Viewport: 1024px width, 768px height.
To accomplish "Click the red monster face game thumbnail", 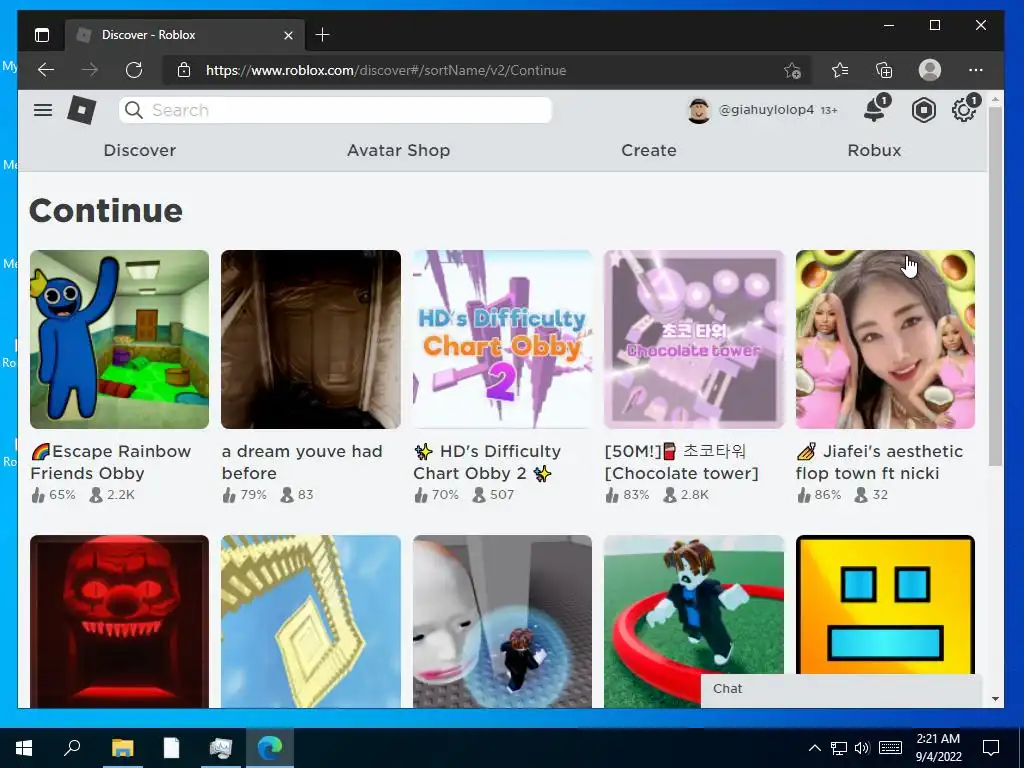I will [120, 621].
